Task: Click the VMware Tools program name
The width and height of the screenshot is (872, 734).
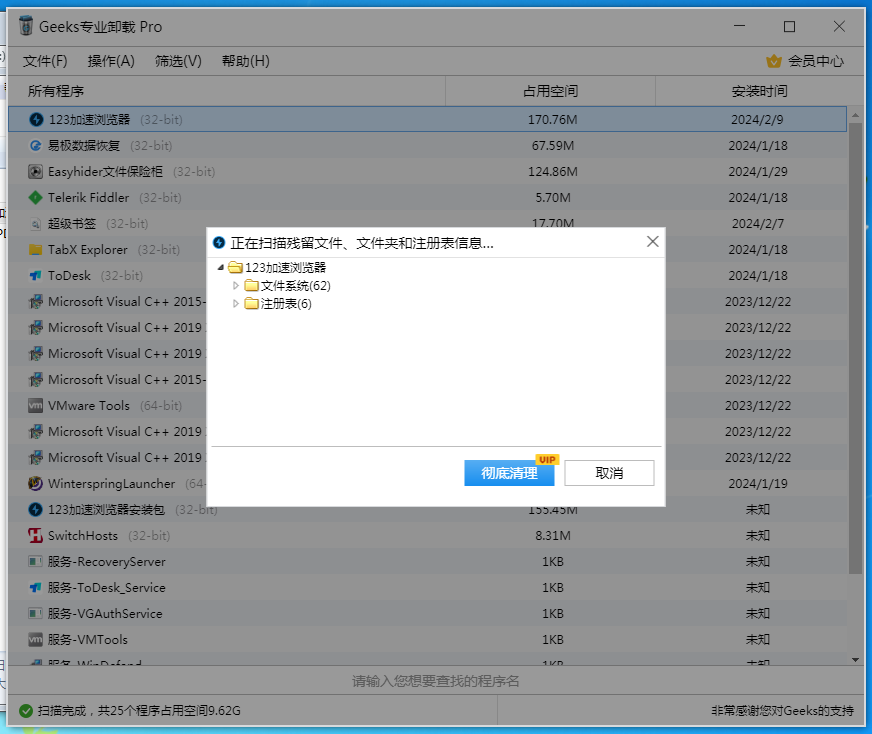Action: tap(89, 406)
